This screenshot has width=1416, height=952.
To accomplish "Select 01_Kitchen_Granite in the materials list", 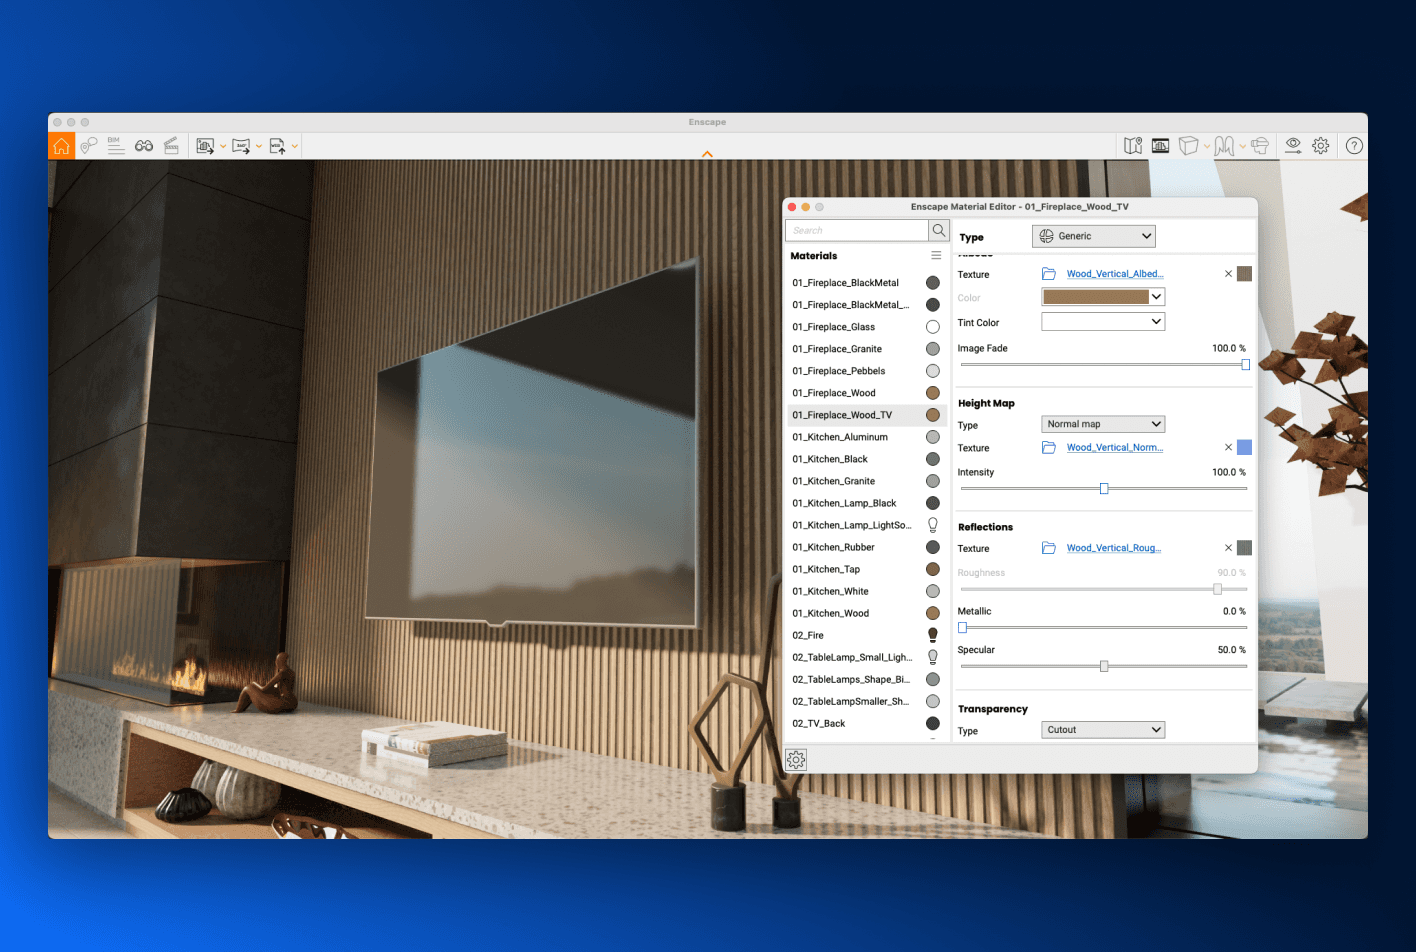I will tap(834, 481).
